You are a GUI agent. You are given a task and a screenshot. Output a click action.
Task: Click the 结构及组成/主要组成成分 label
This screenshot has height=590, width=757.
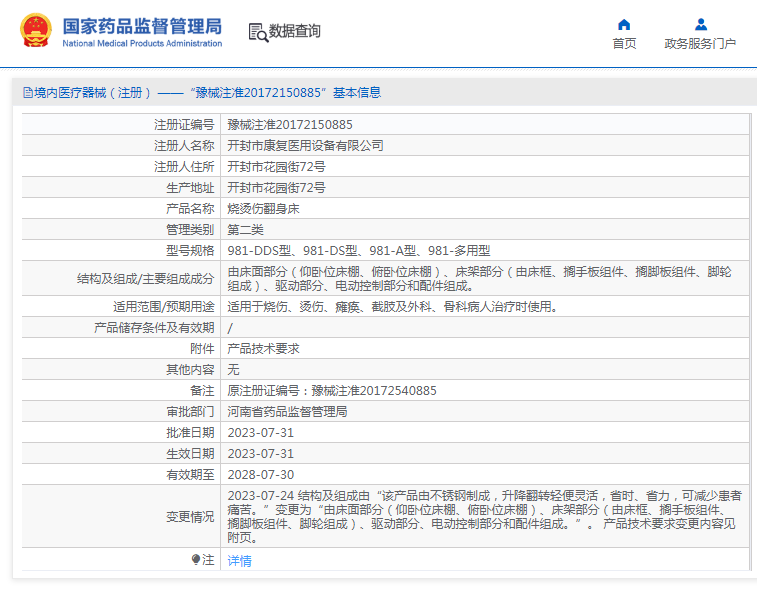145,279
